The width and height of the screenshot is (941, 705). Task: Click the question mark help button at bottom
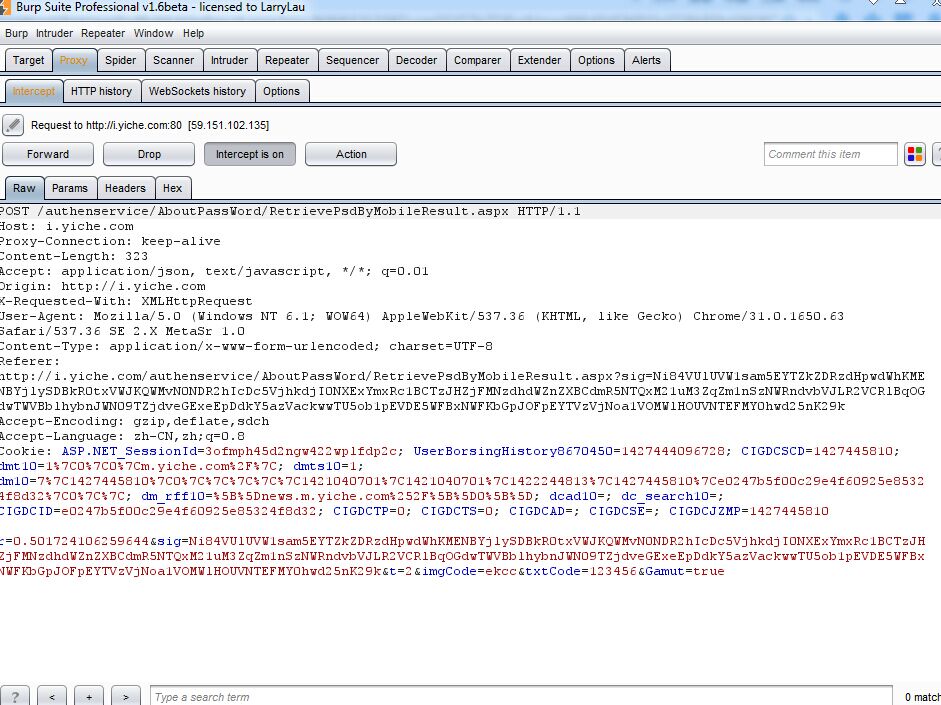(x=15, y=697)
